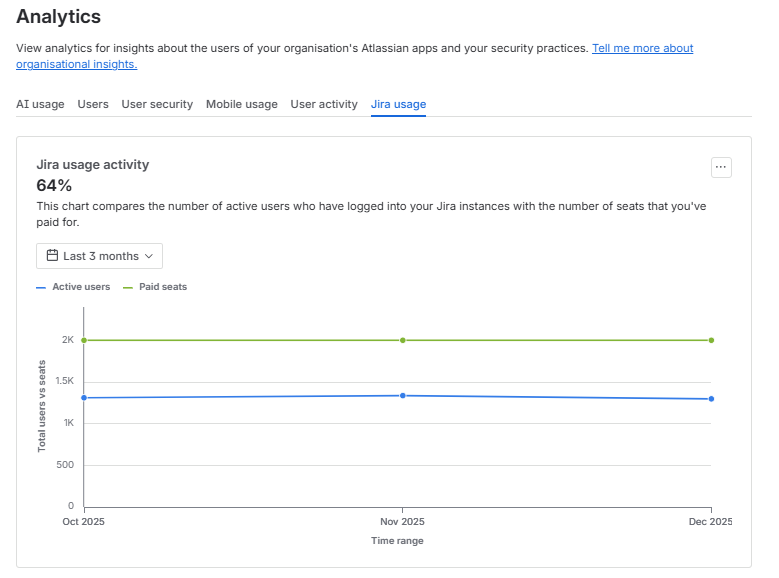Click the Time range axis title
Screen dimensions: 779x578
pos(397,541)
